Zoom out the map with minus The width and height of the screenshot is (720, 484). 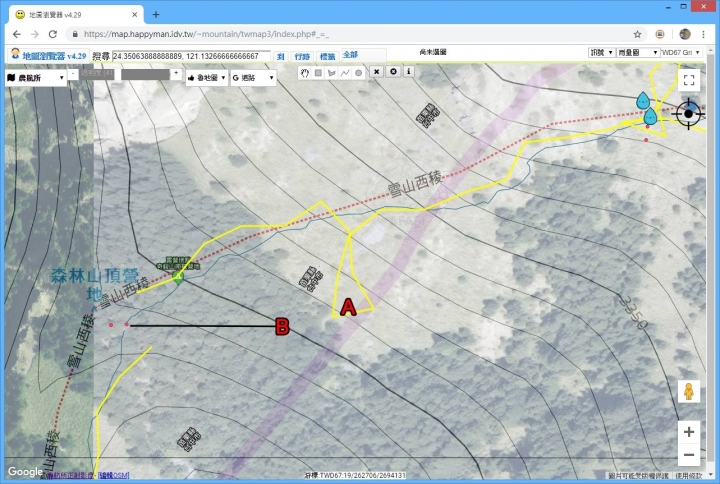[689, 455]
